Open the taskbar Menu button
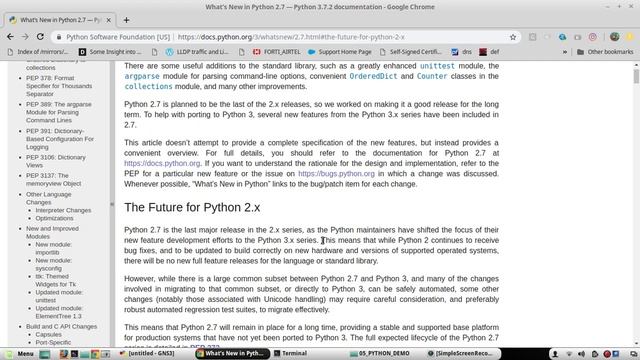 pyautogui.click(x=19, y=353)
